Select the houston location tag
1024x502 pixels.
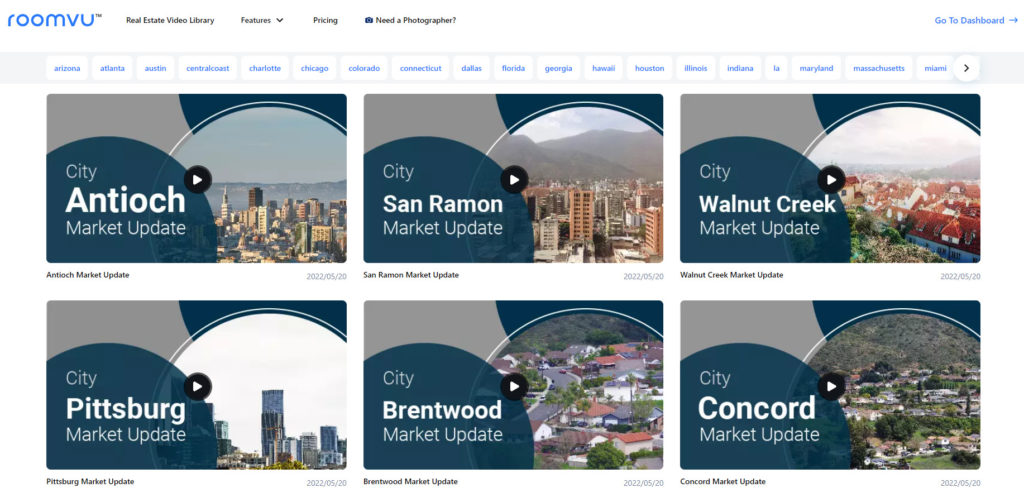tap(649, 68)
